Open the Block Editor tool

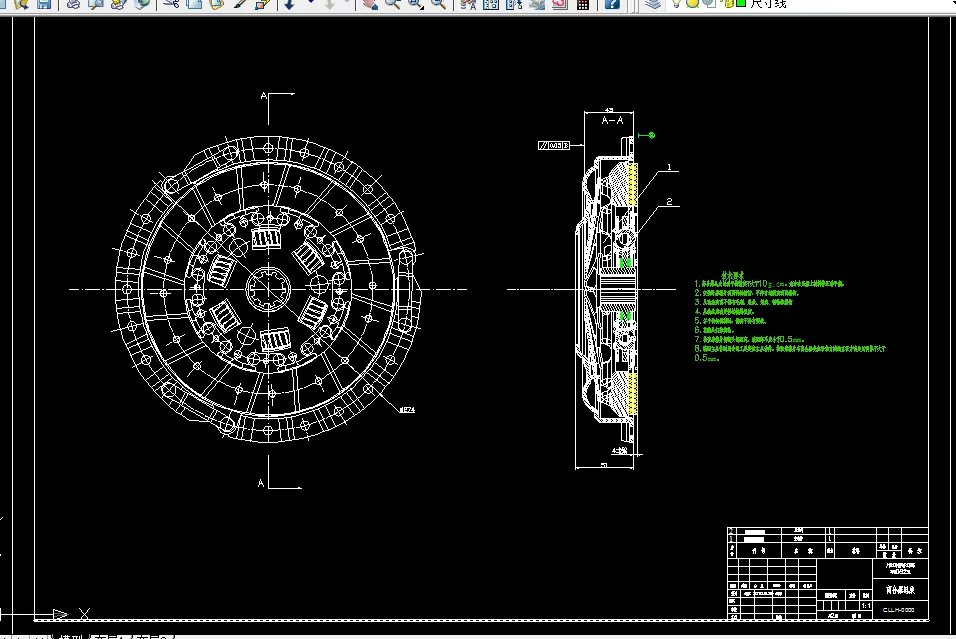(x=262, y=4)
